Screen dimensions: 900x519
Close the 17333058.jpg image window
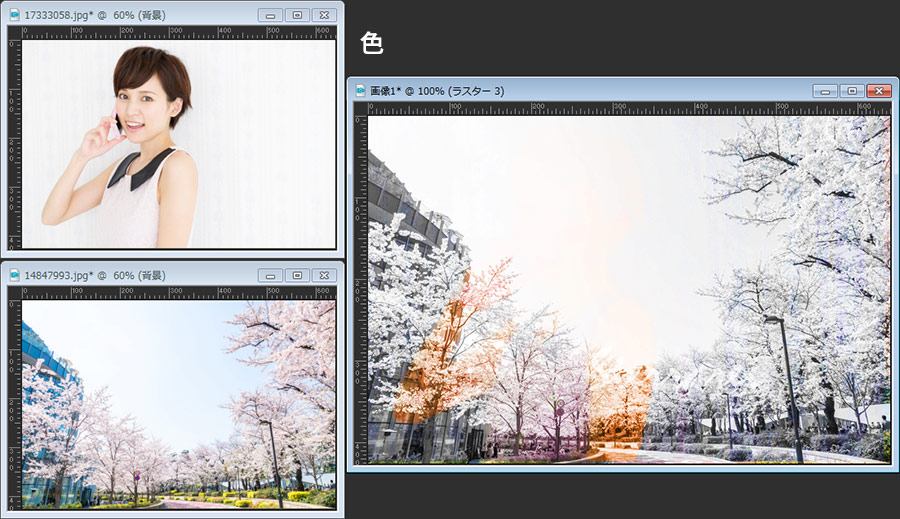point(324,15)
